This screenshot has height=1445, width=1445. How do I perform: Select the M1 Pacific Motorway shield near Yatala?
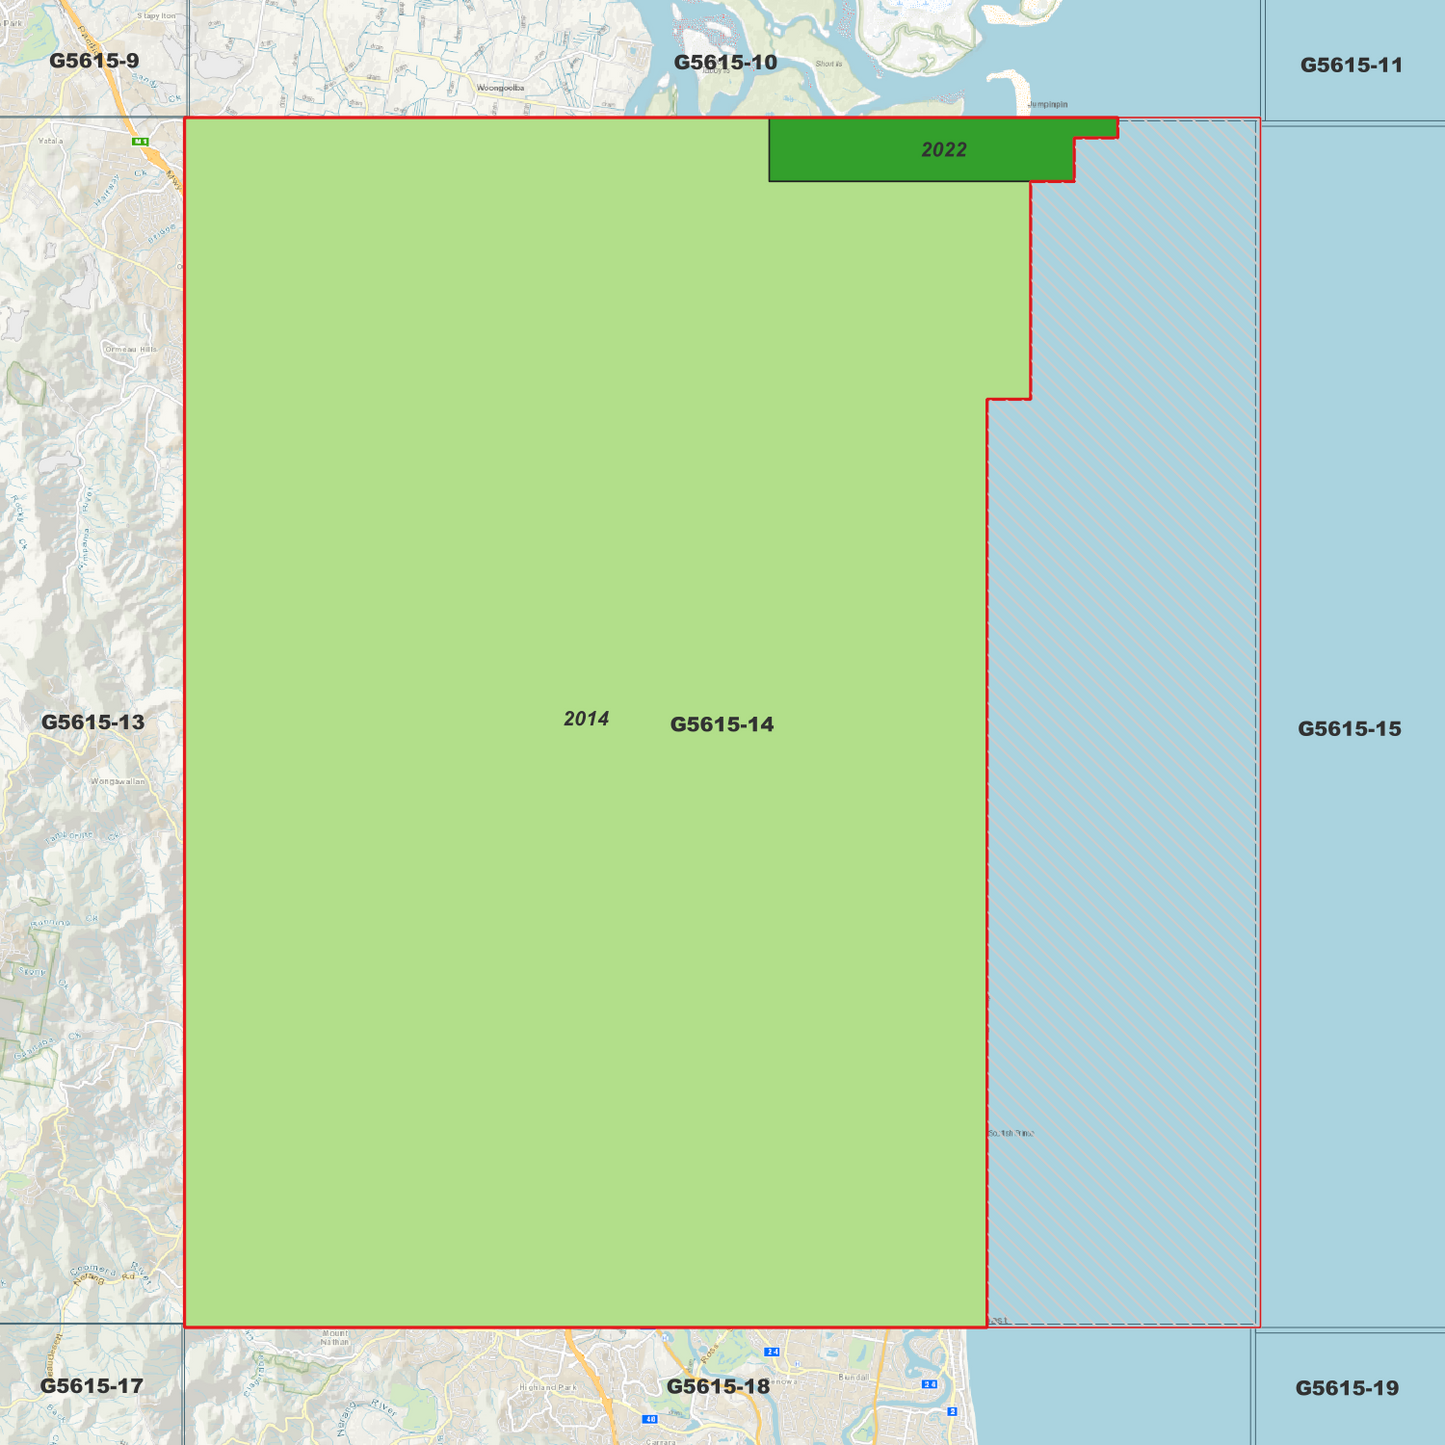pyautogui.click(x=140, y=141)
